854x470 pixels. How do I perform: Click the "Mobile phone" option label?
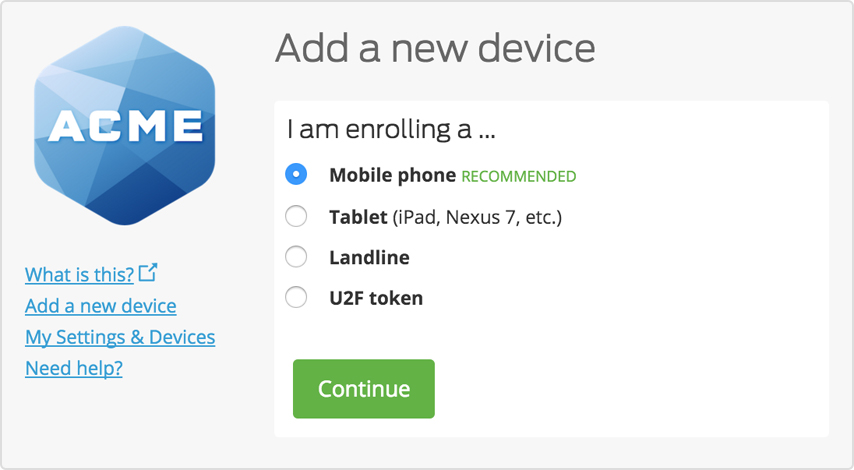pos(392,175)
